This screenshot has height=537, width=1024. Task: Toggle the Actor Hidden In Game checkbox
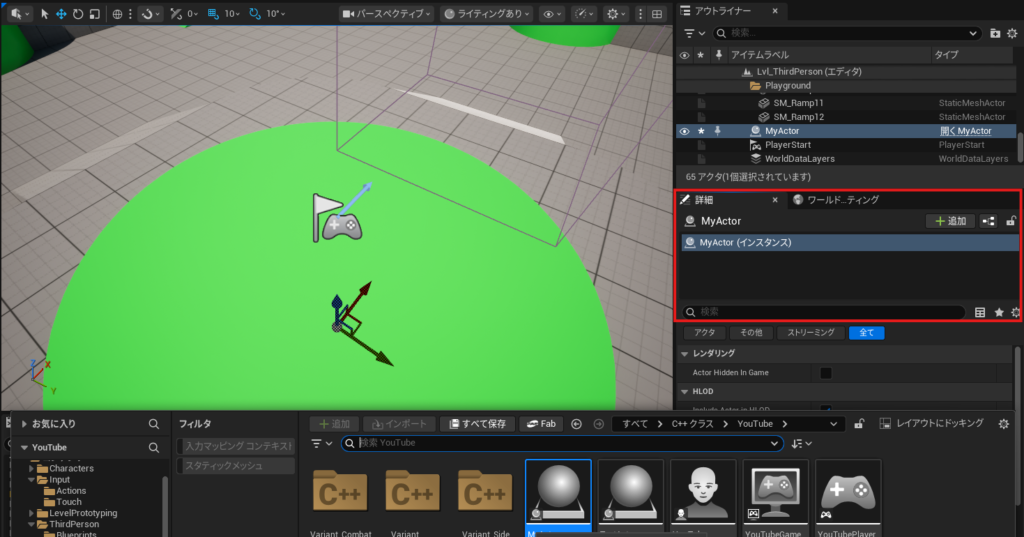826,373
